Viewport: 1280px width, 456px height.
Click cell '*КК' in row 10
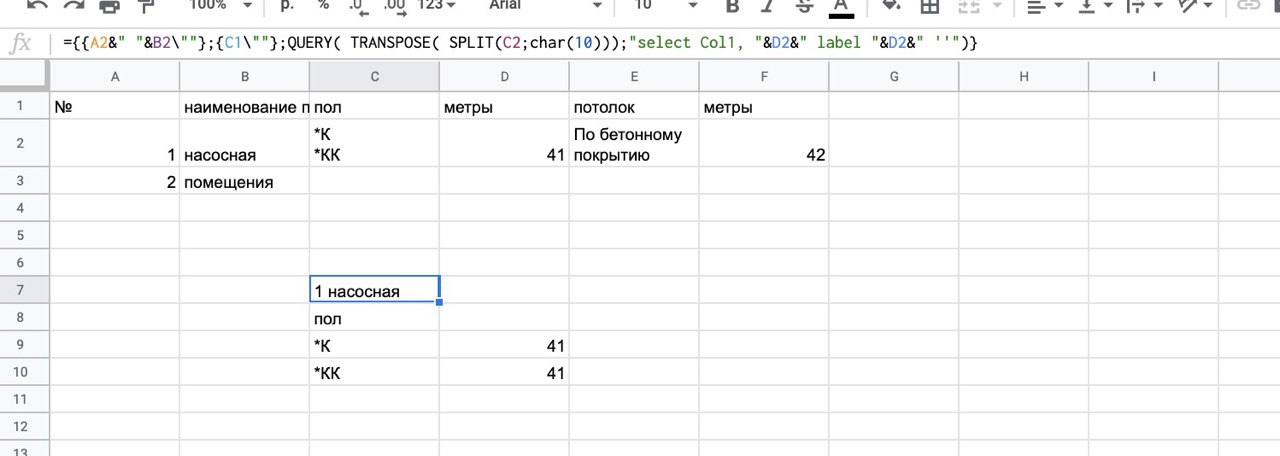pyautogui.click(x=374, y=373)
